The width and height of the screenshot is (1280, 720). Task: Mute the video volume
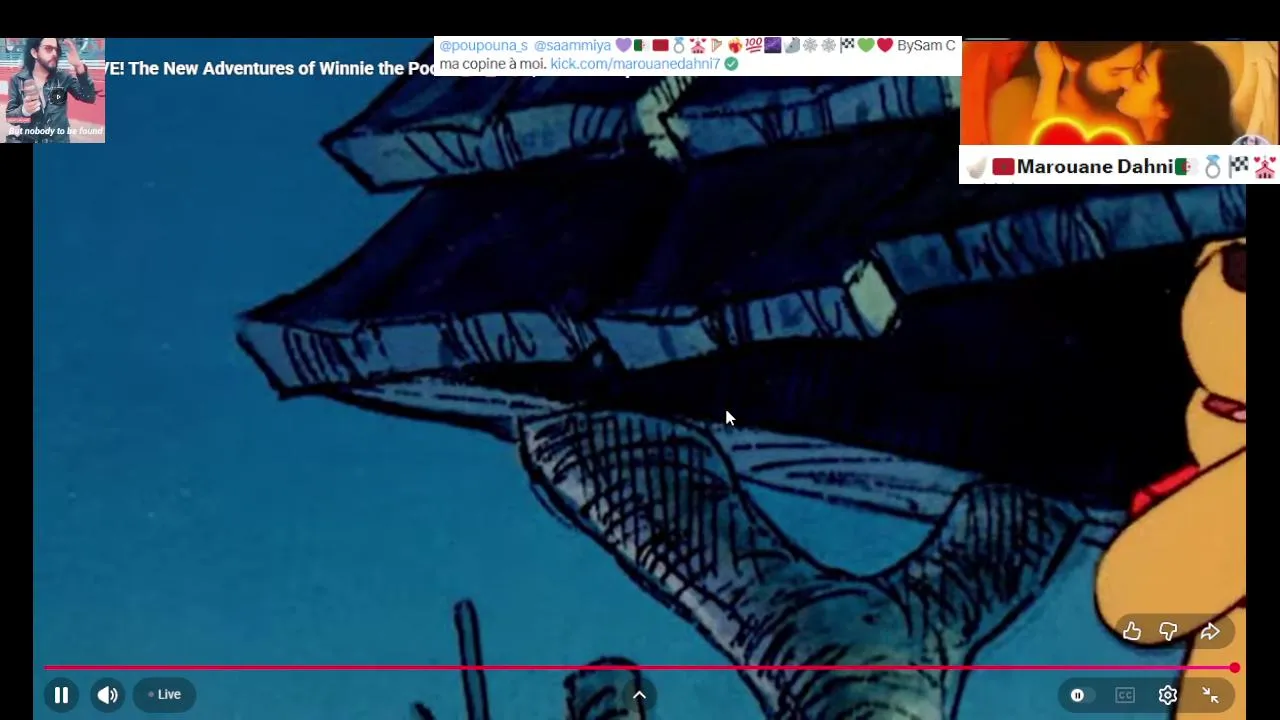107,695
